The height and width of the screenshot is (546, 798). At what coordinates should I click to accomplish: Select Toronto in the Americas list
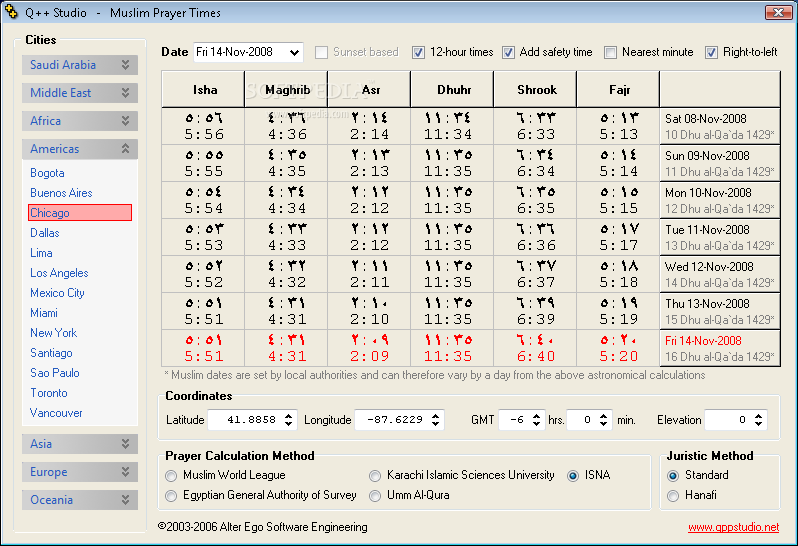click(49, 393)
